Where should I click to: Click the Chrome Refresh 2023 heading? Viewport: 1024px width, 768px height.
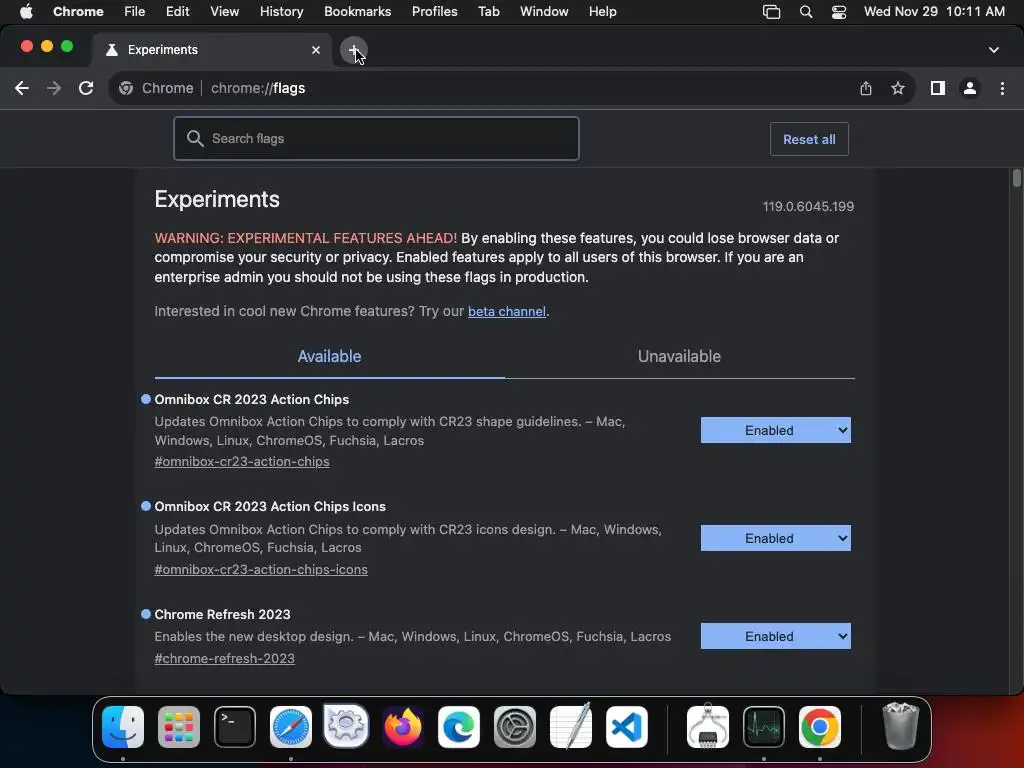point(222,615)
